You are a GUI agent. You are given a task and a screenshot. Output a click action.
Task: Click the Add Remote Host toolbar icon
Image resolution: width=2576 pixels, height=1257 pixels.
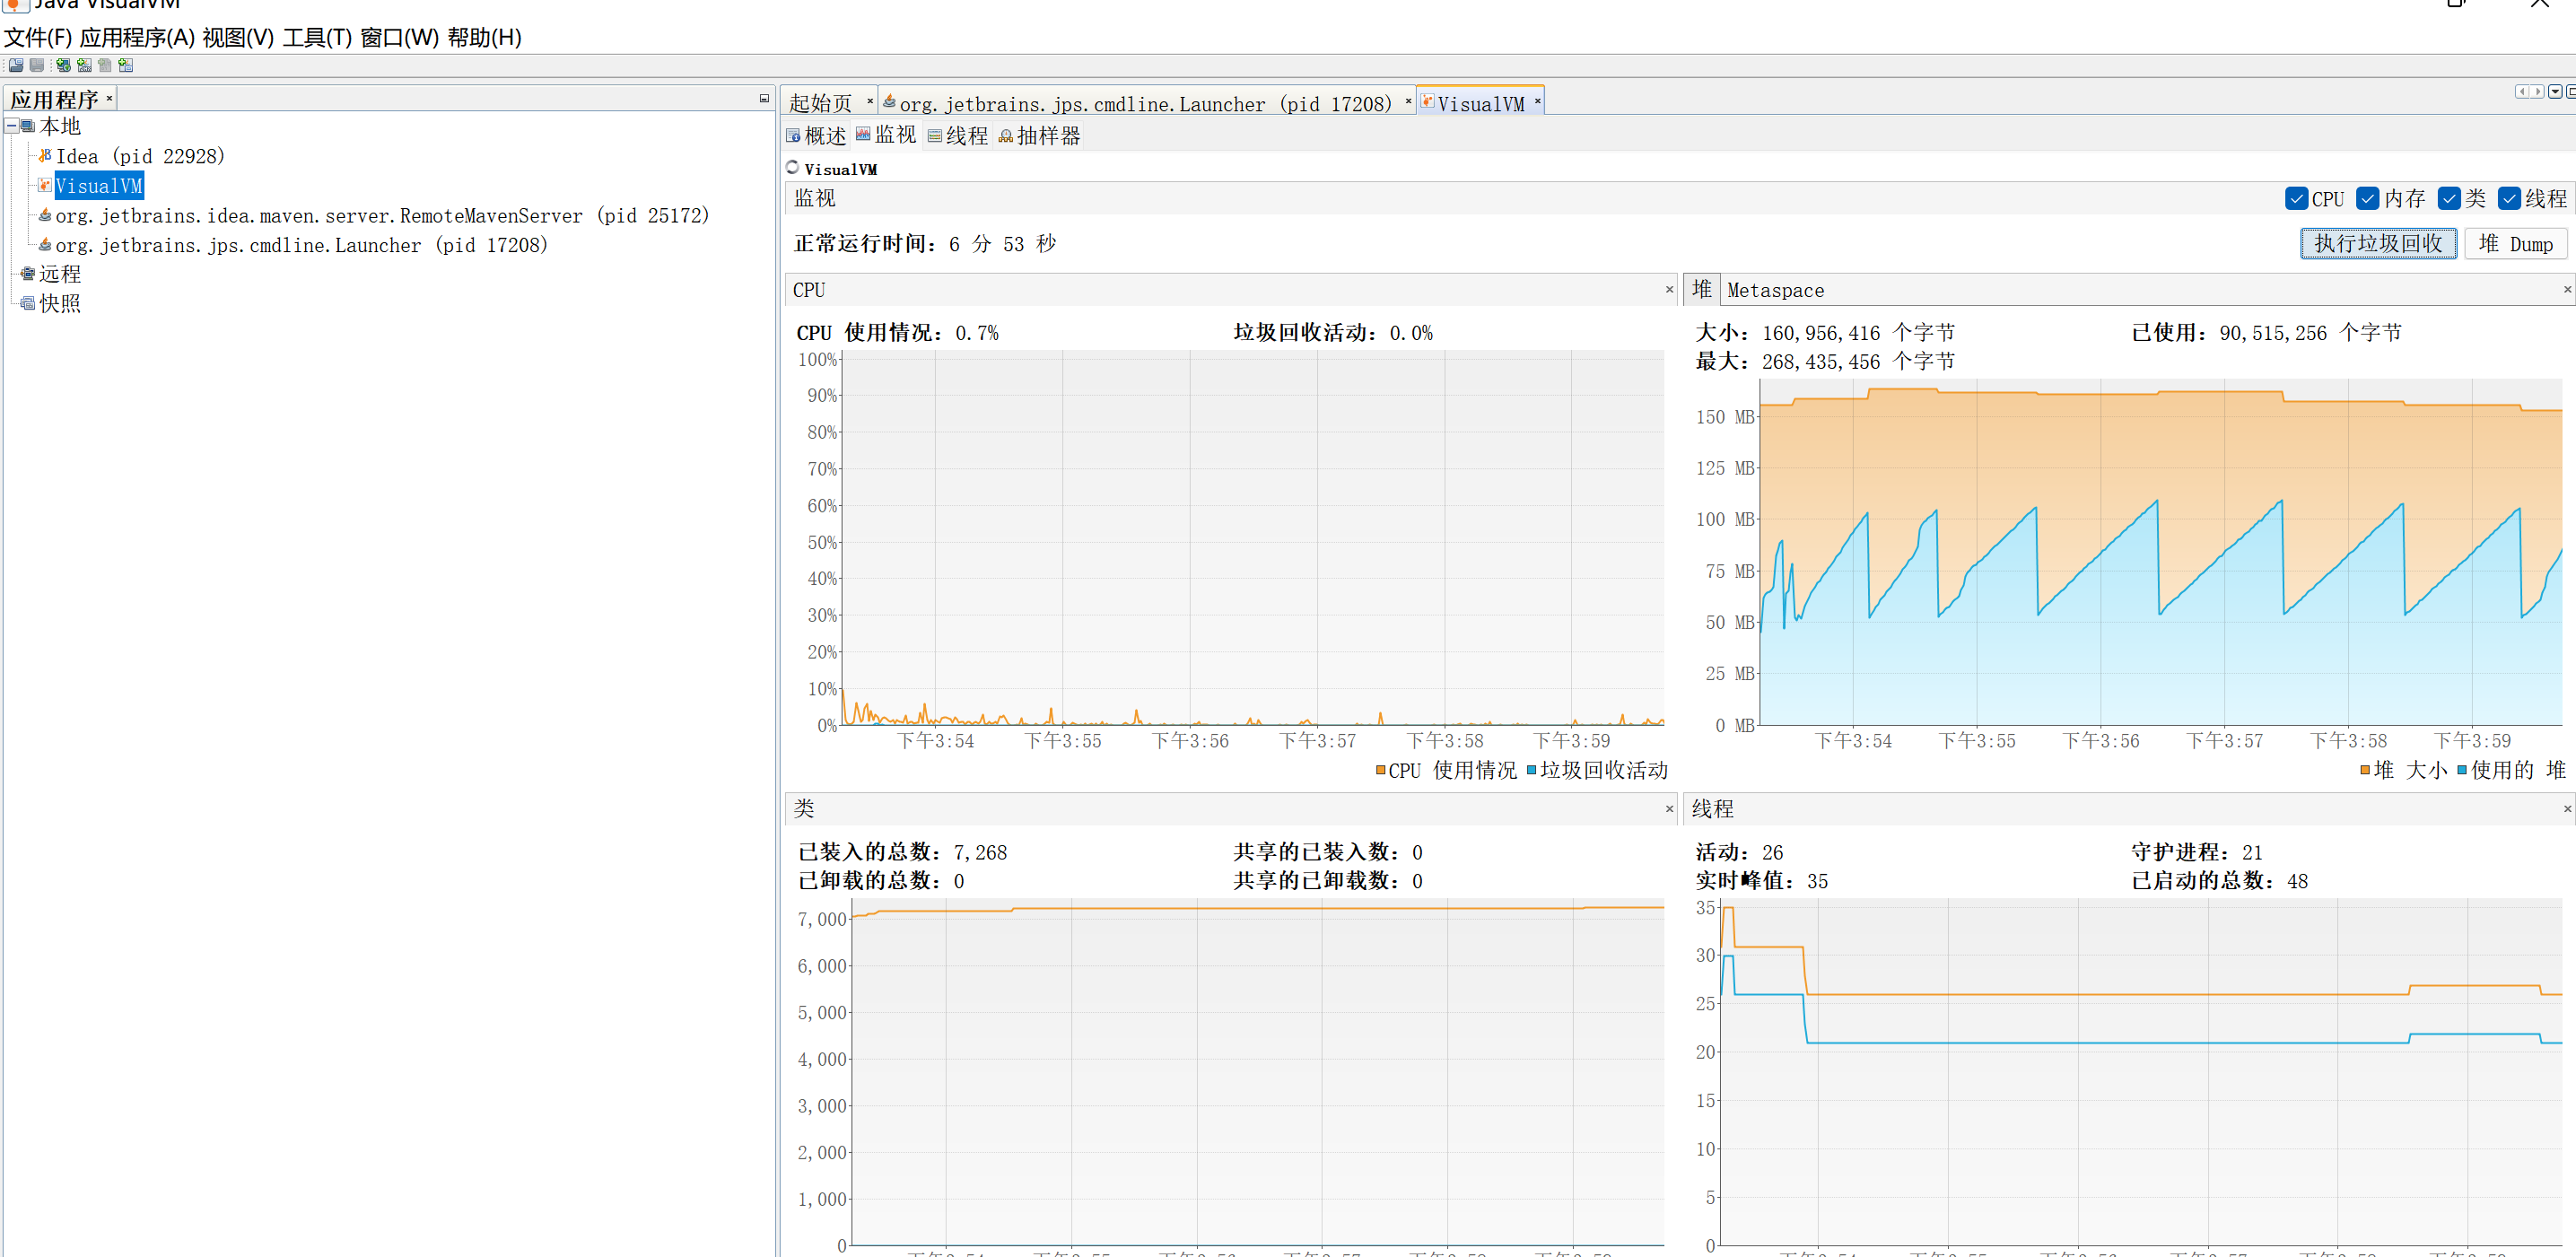[63, 65]
